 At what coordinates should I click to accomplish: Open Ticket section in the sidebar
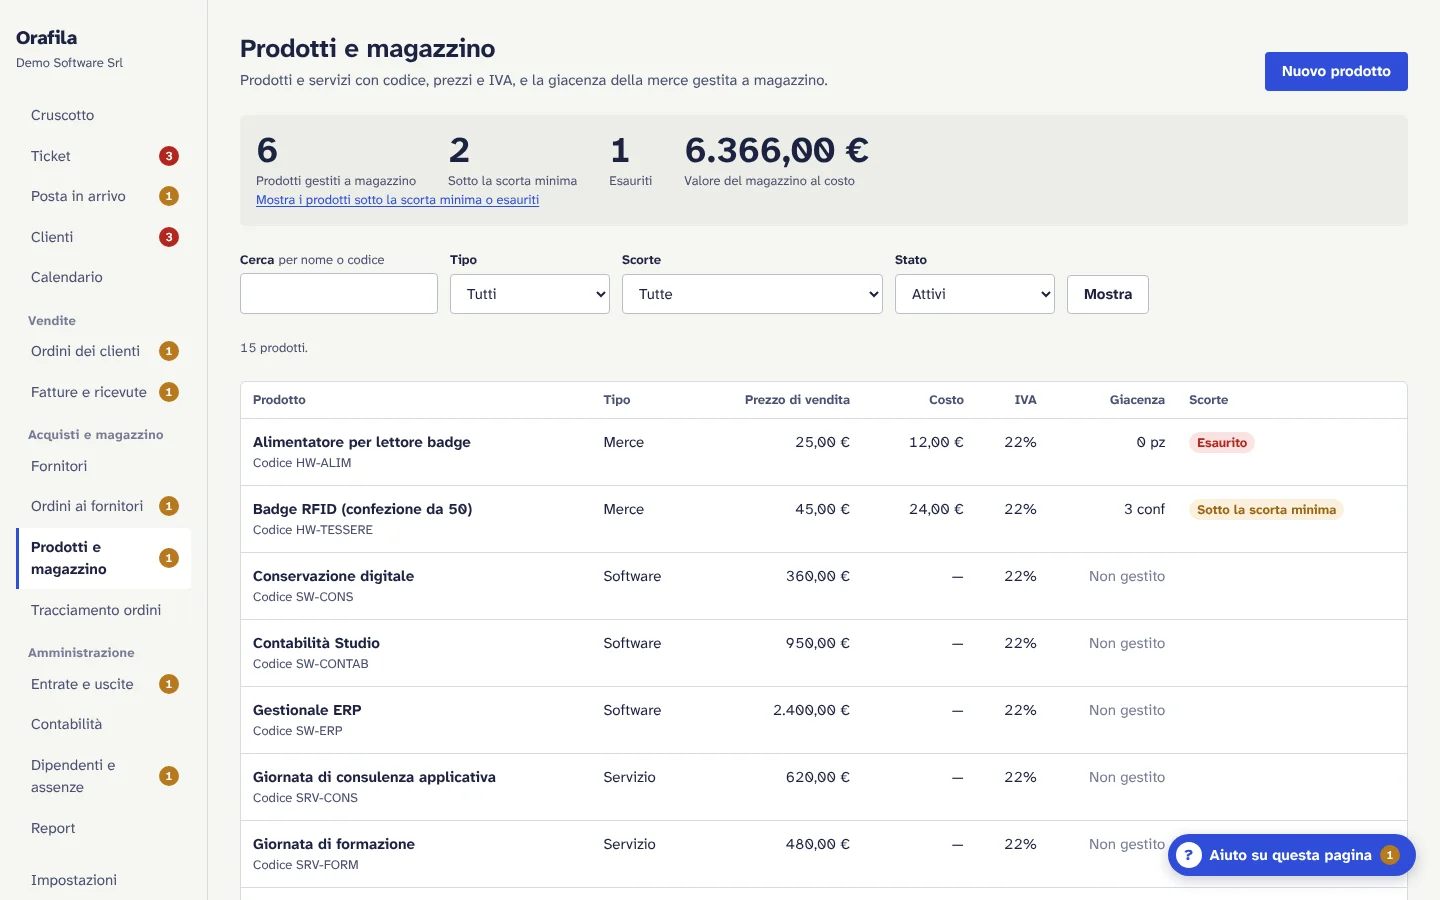pos(104,156)
